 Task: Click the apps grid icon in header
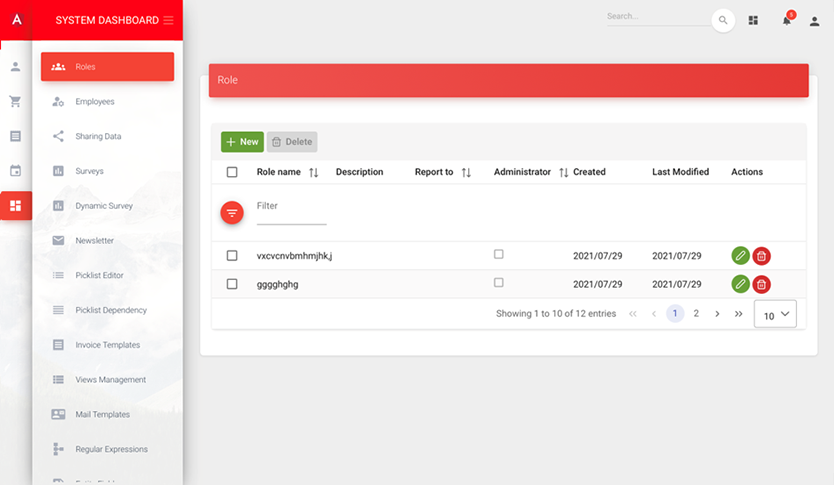pyautogui.click(x=754, y=20)
